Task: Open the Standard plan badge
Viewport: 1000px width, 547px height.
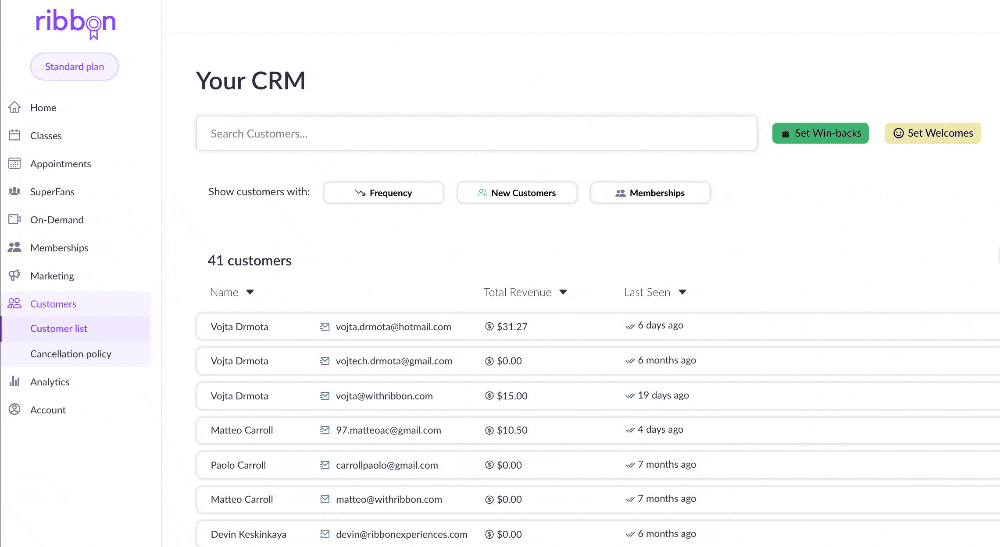Action: 75,67
